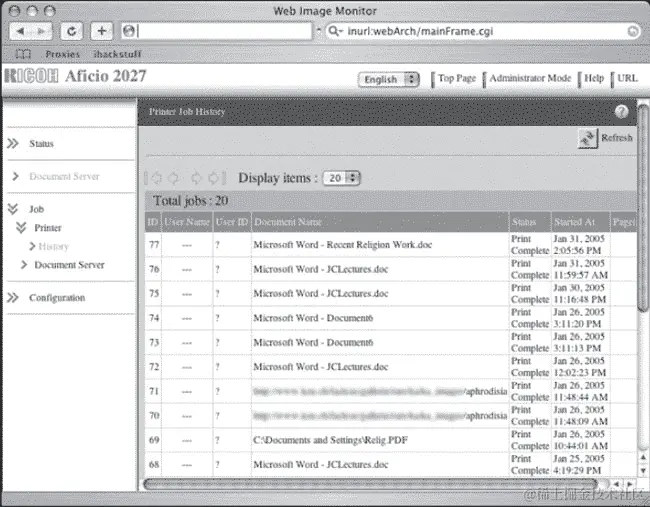This screenshot has width=650, height=507.
Task: Select History under Printer
Action: 53,247
